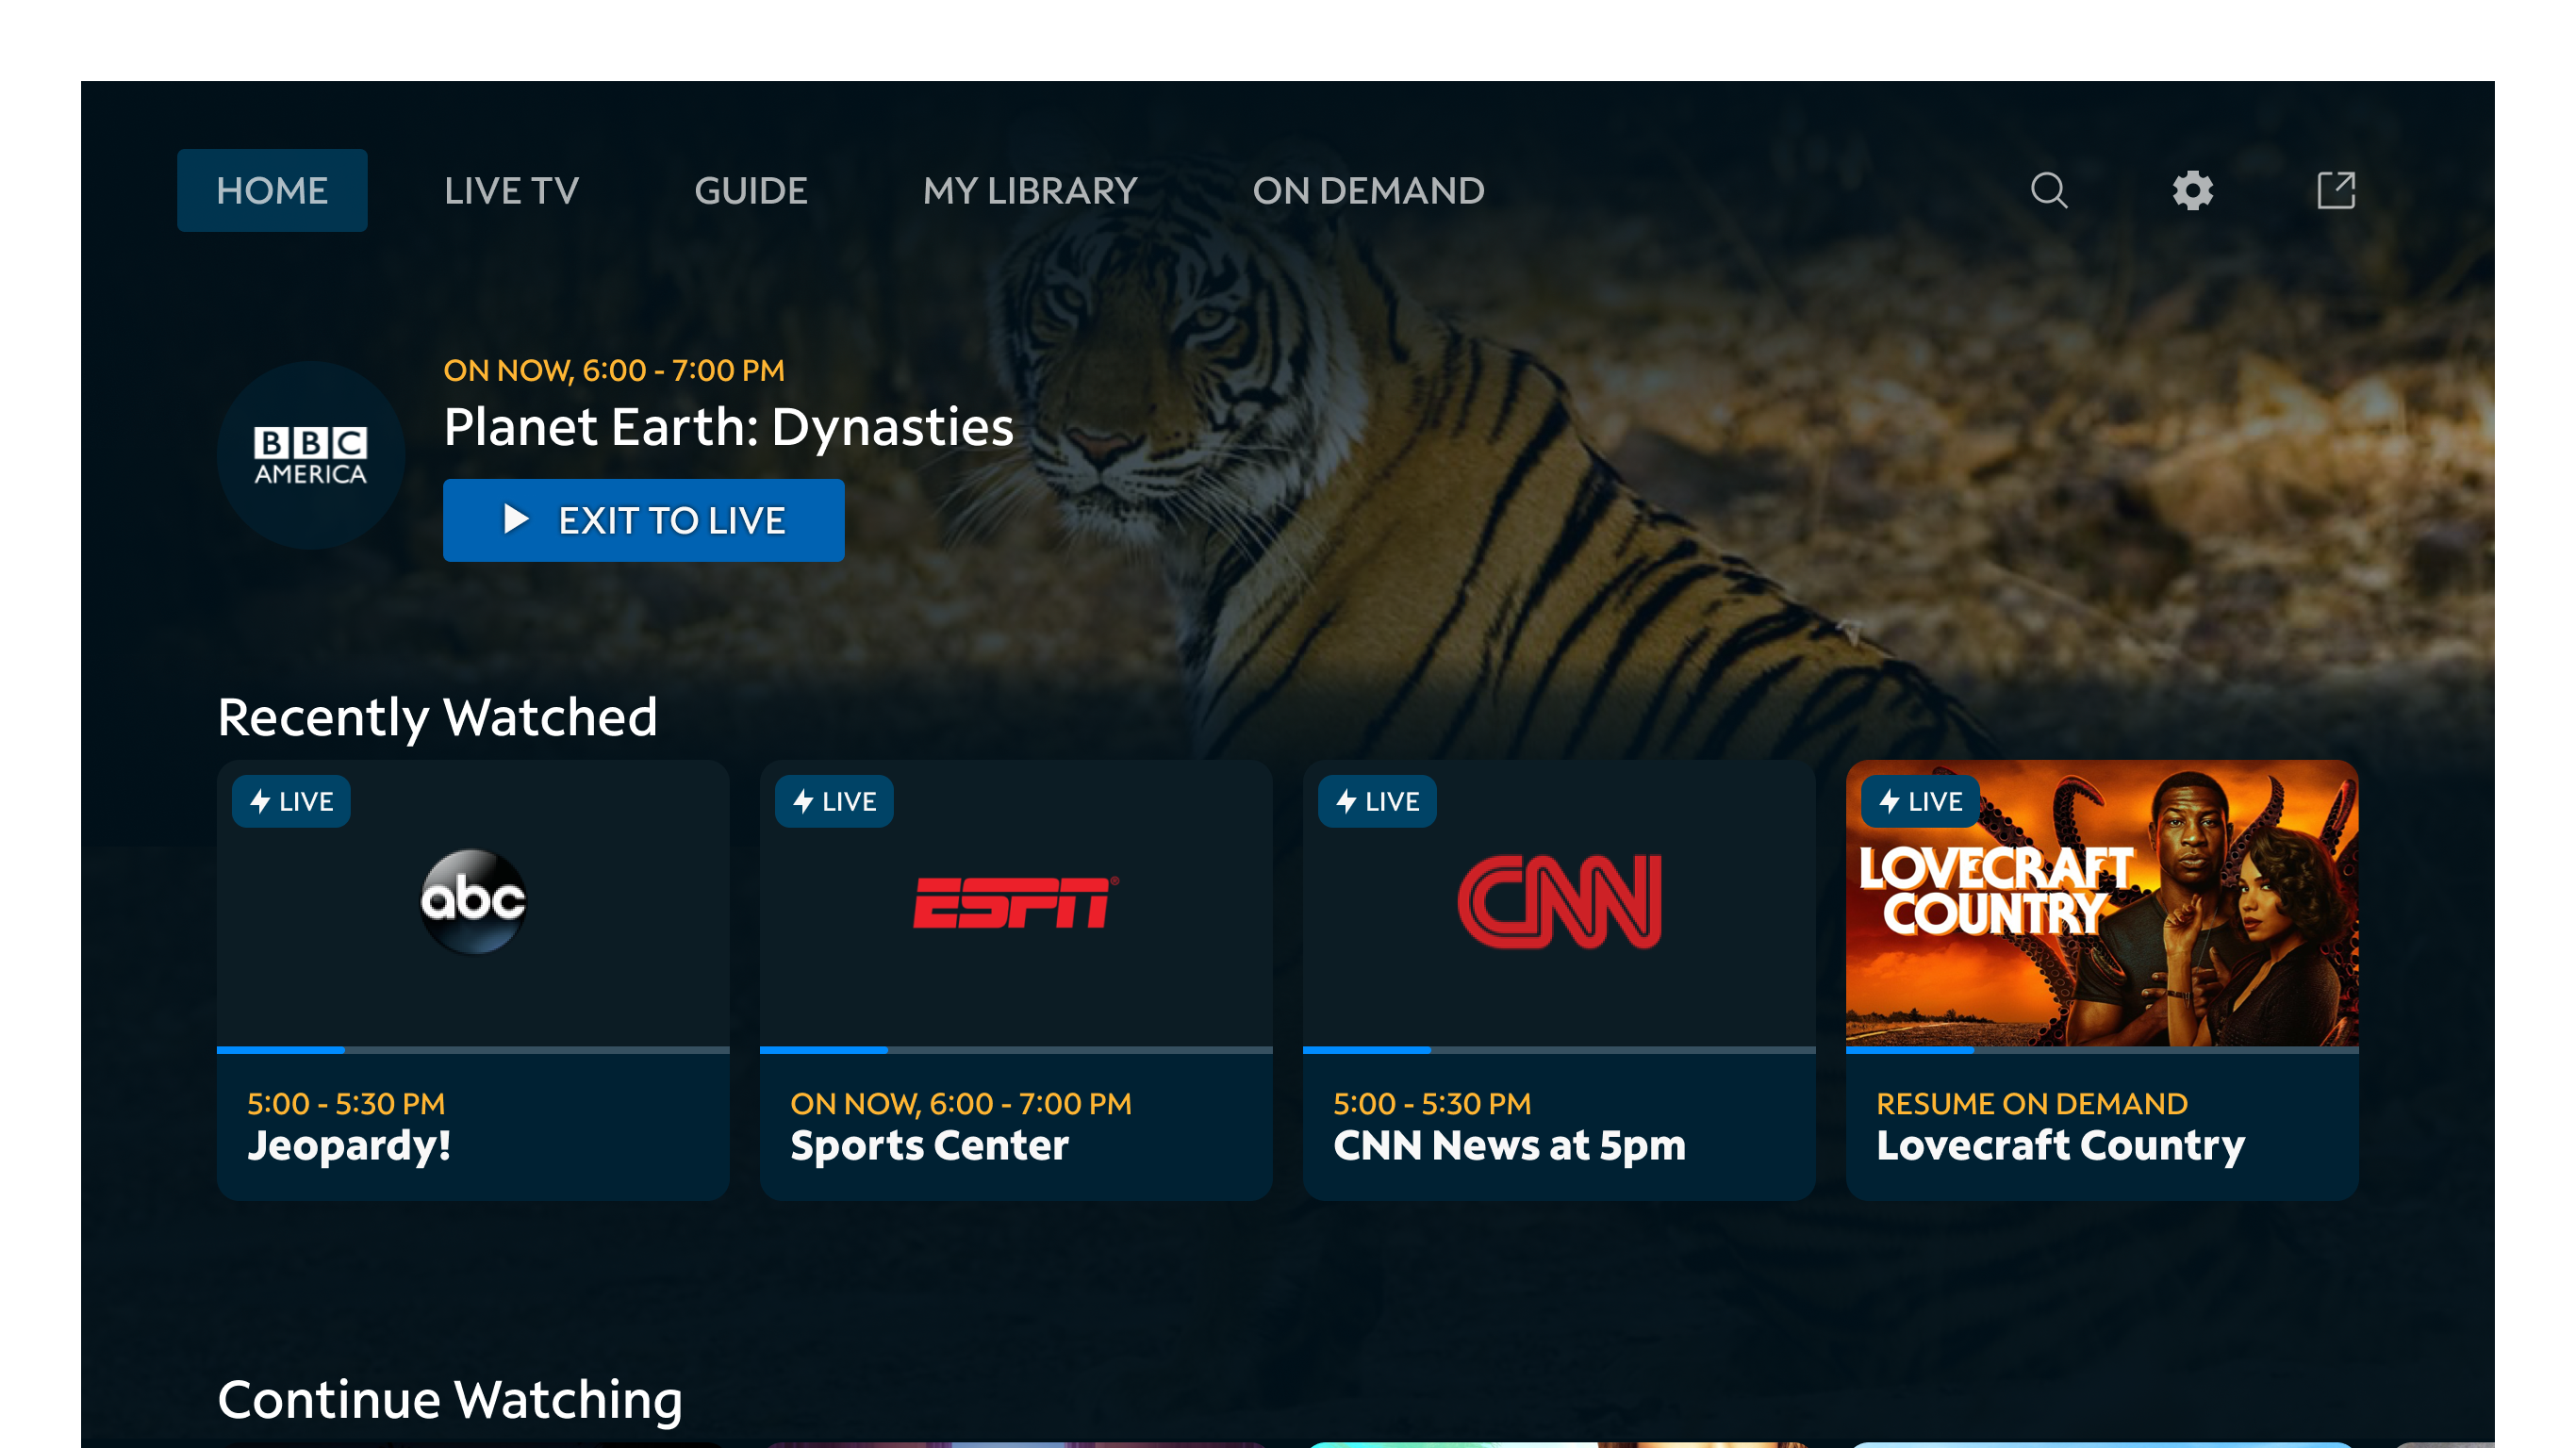Image resolution: width=2576 pixels, height=1448 pixels.
Task: Click the exit app icon at top right
Action: tap(2336, 190)
